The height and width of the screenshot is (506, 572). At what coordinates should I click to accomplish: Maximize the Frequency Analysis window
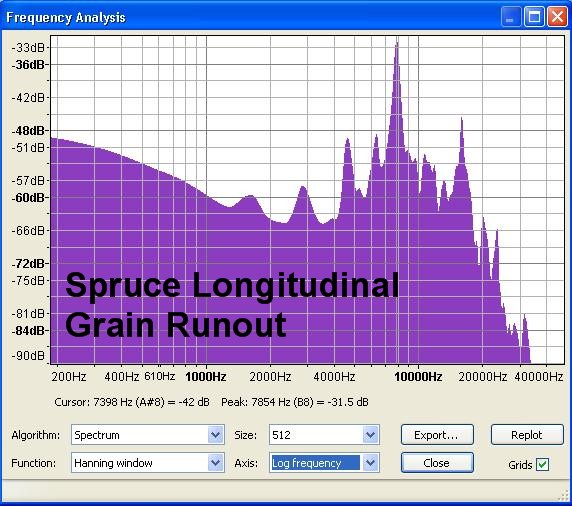tap(534, 17)
